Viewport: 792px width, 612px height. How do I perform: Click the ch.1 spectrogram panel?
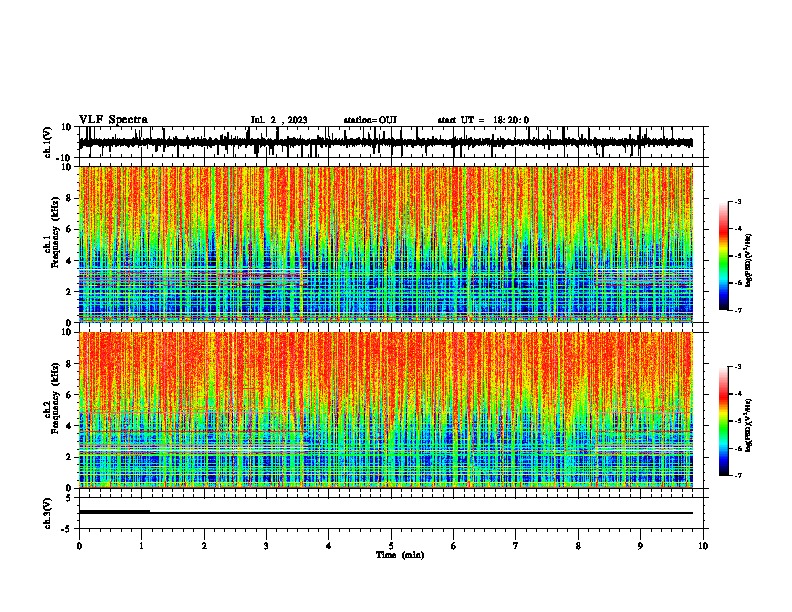coord(385,244)
